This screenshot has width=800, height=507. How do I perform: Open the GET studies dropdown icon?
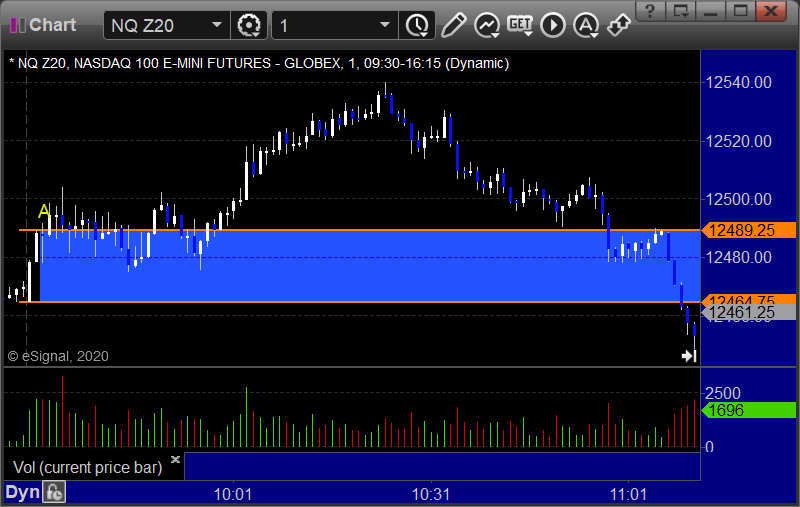(520, 25)
